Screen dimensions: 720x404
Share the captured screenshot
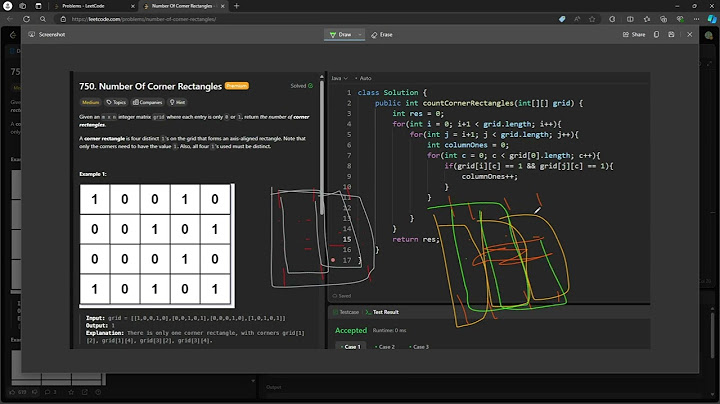(634, 34)
